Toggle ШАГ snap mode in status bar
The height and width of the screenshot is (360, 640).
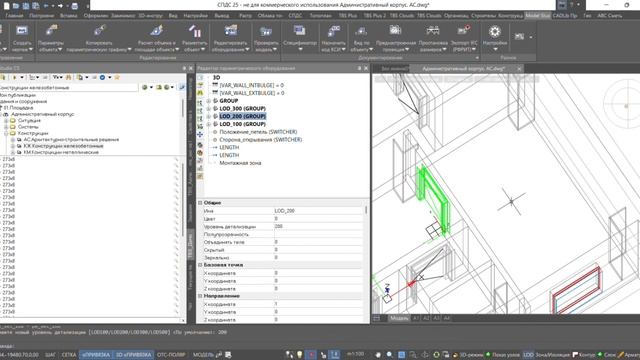tap(50, 355)
